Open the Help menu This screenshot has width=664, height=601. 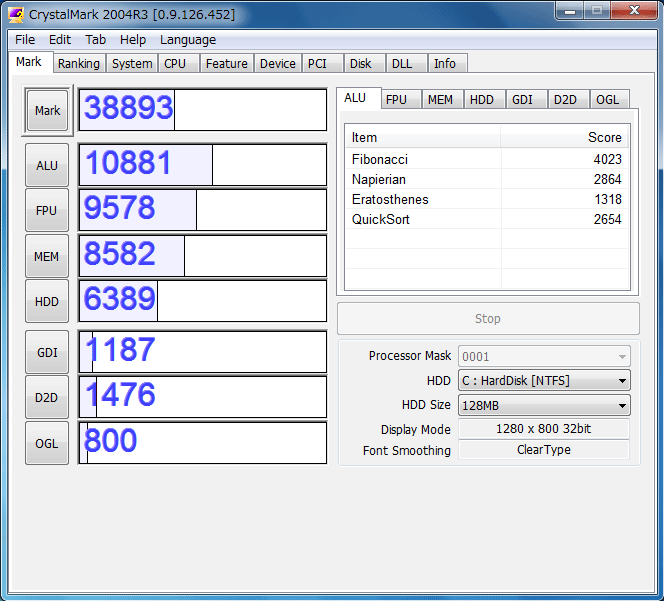coord(133,40)
